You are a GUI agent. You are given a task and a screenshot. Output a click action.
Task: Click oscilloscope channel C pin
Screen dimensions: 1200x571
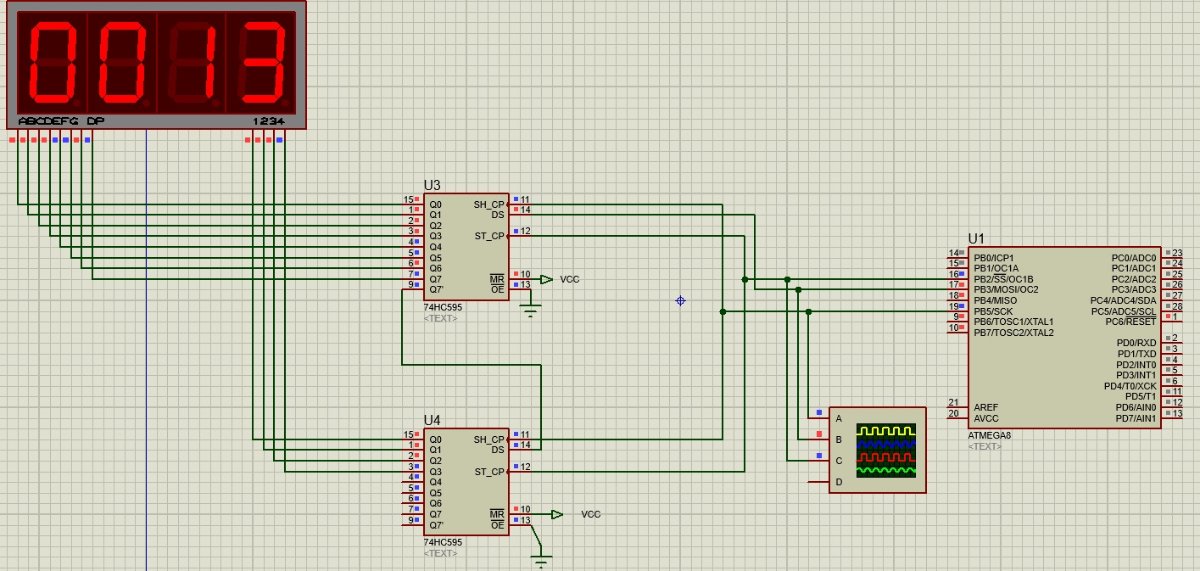click(821, 460)
